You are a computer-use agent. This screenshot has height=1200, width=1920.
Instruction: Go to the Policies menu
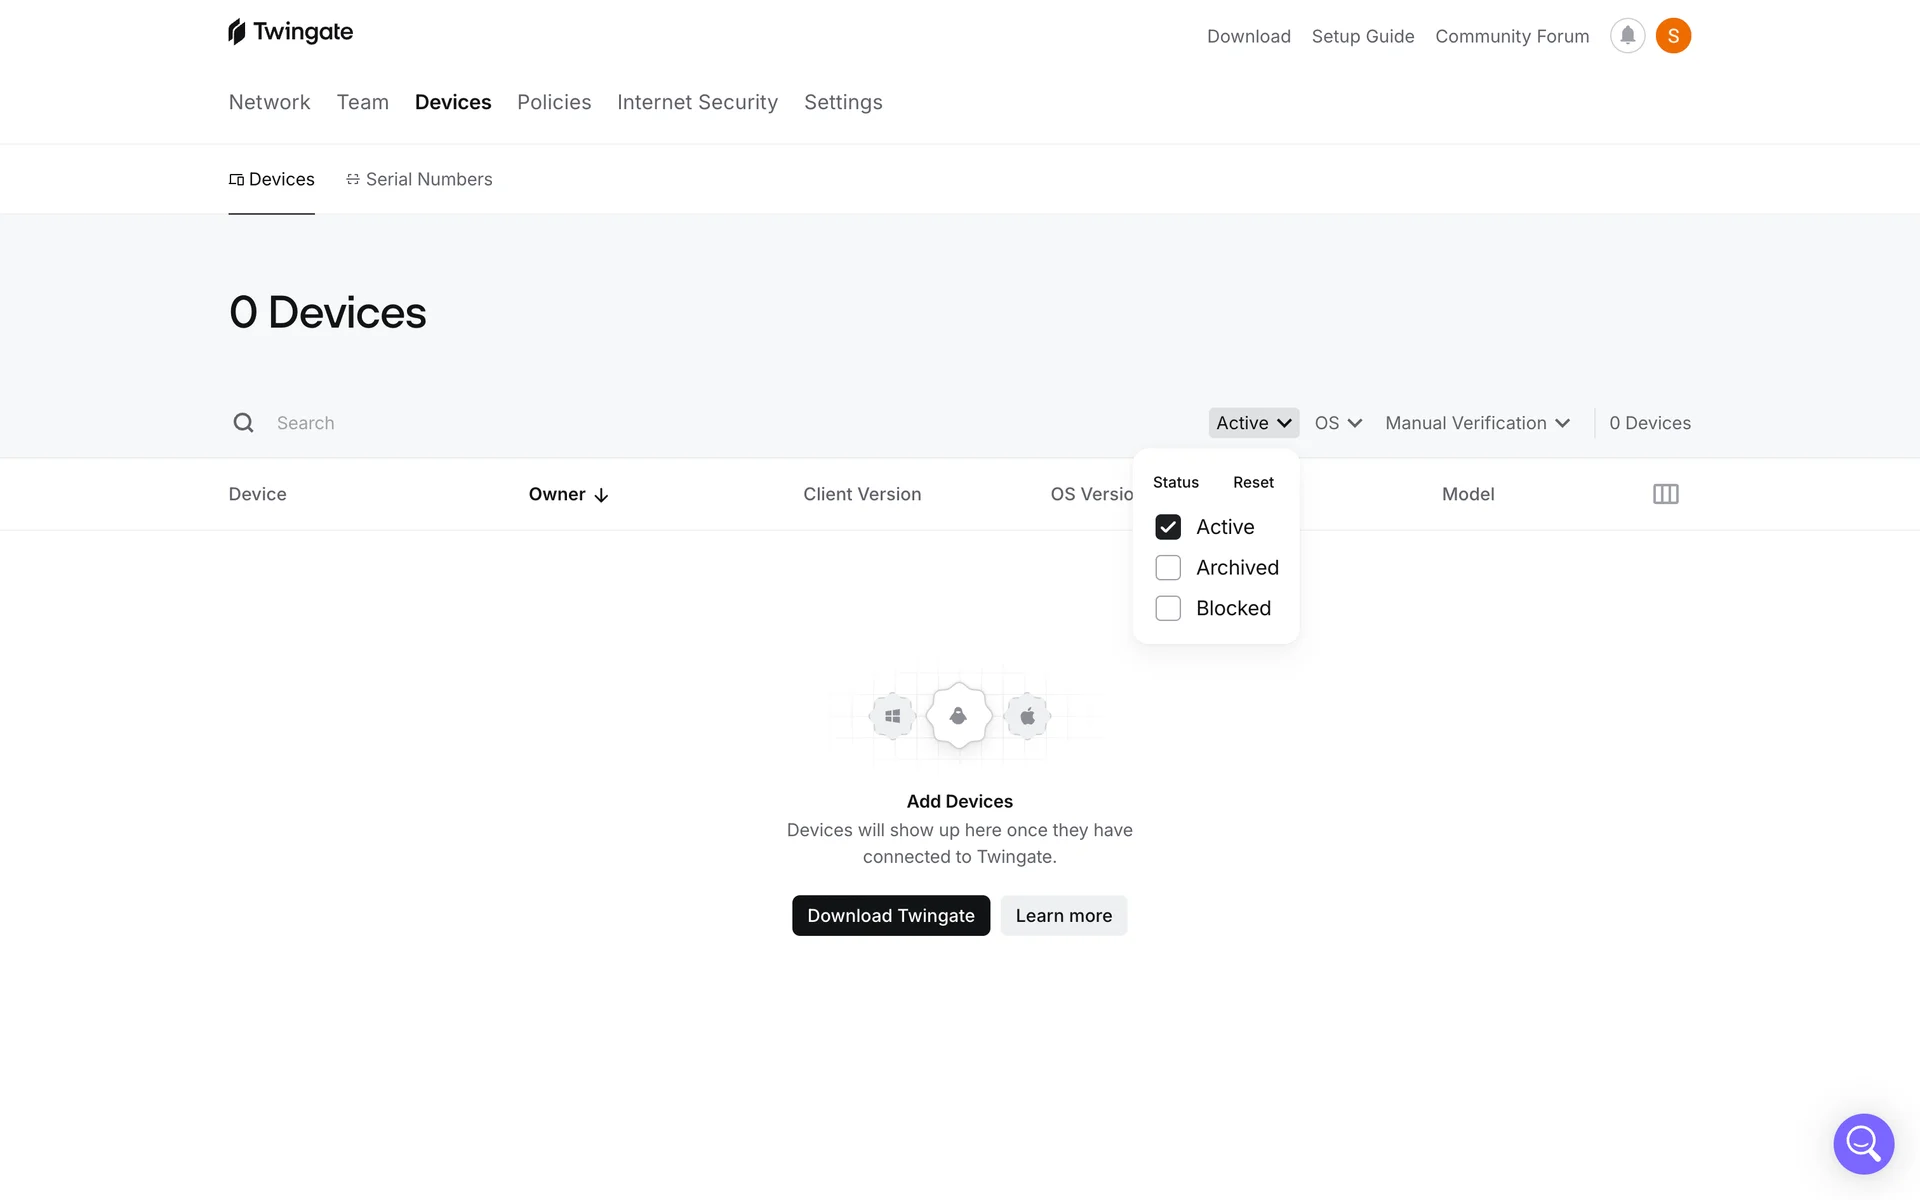point(554,102)
